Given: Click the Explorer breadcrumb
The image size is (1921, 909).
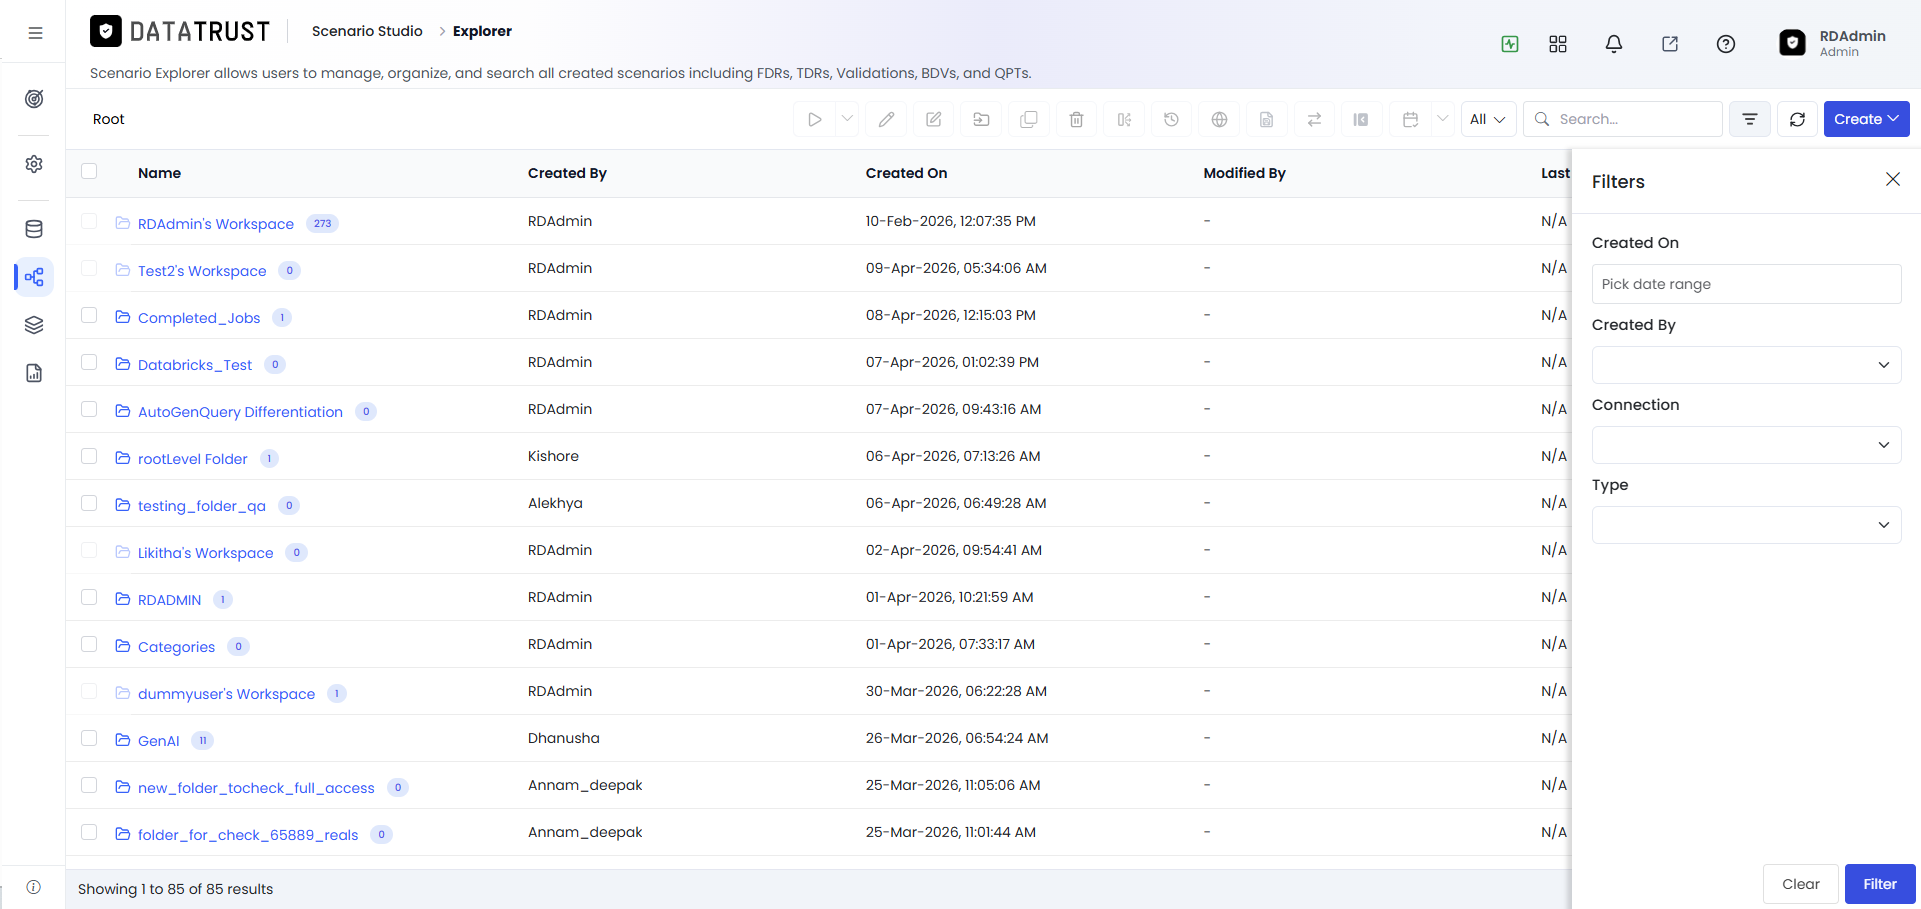Looking at the screenshot, I should point(482,31).
